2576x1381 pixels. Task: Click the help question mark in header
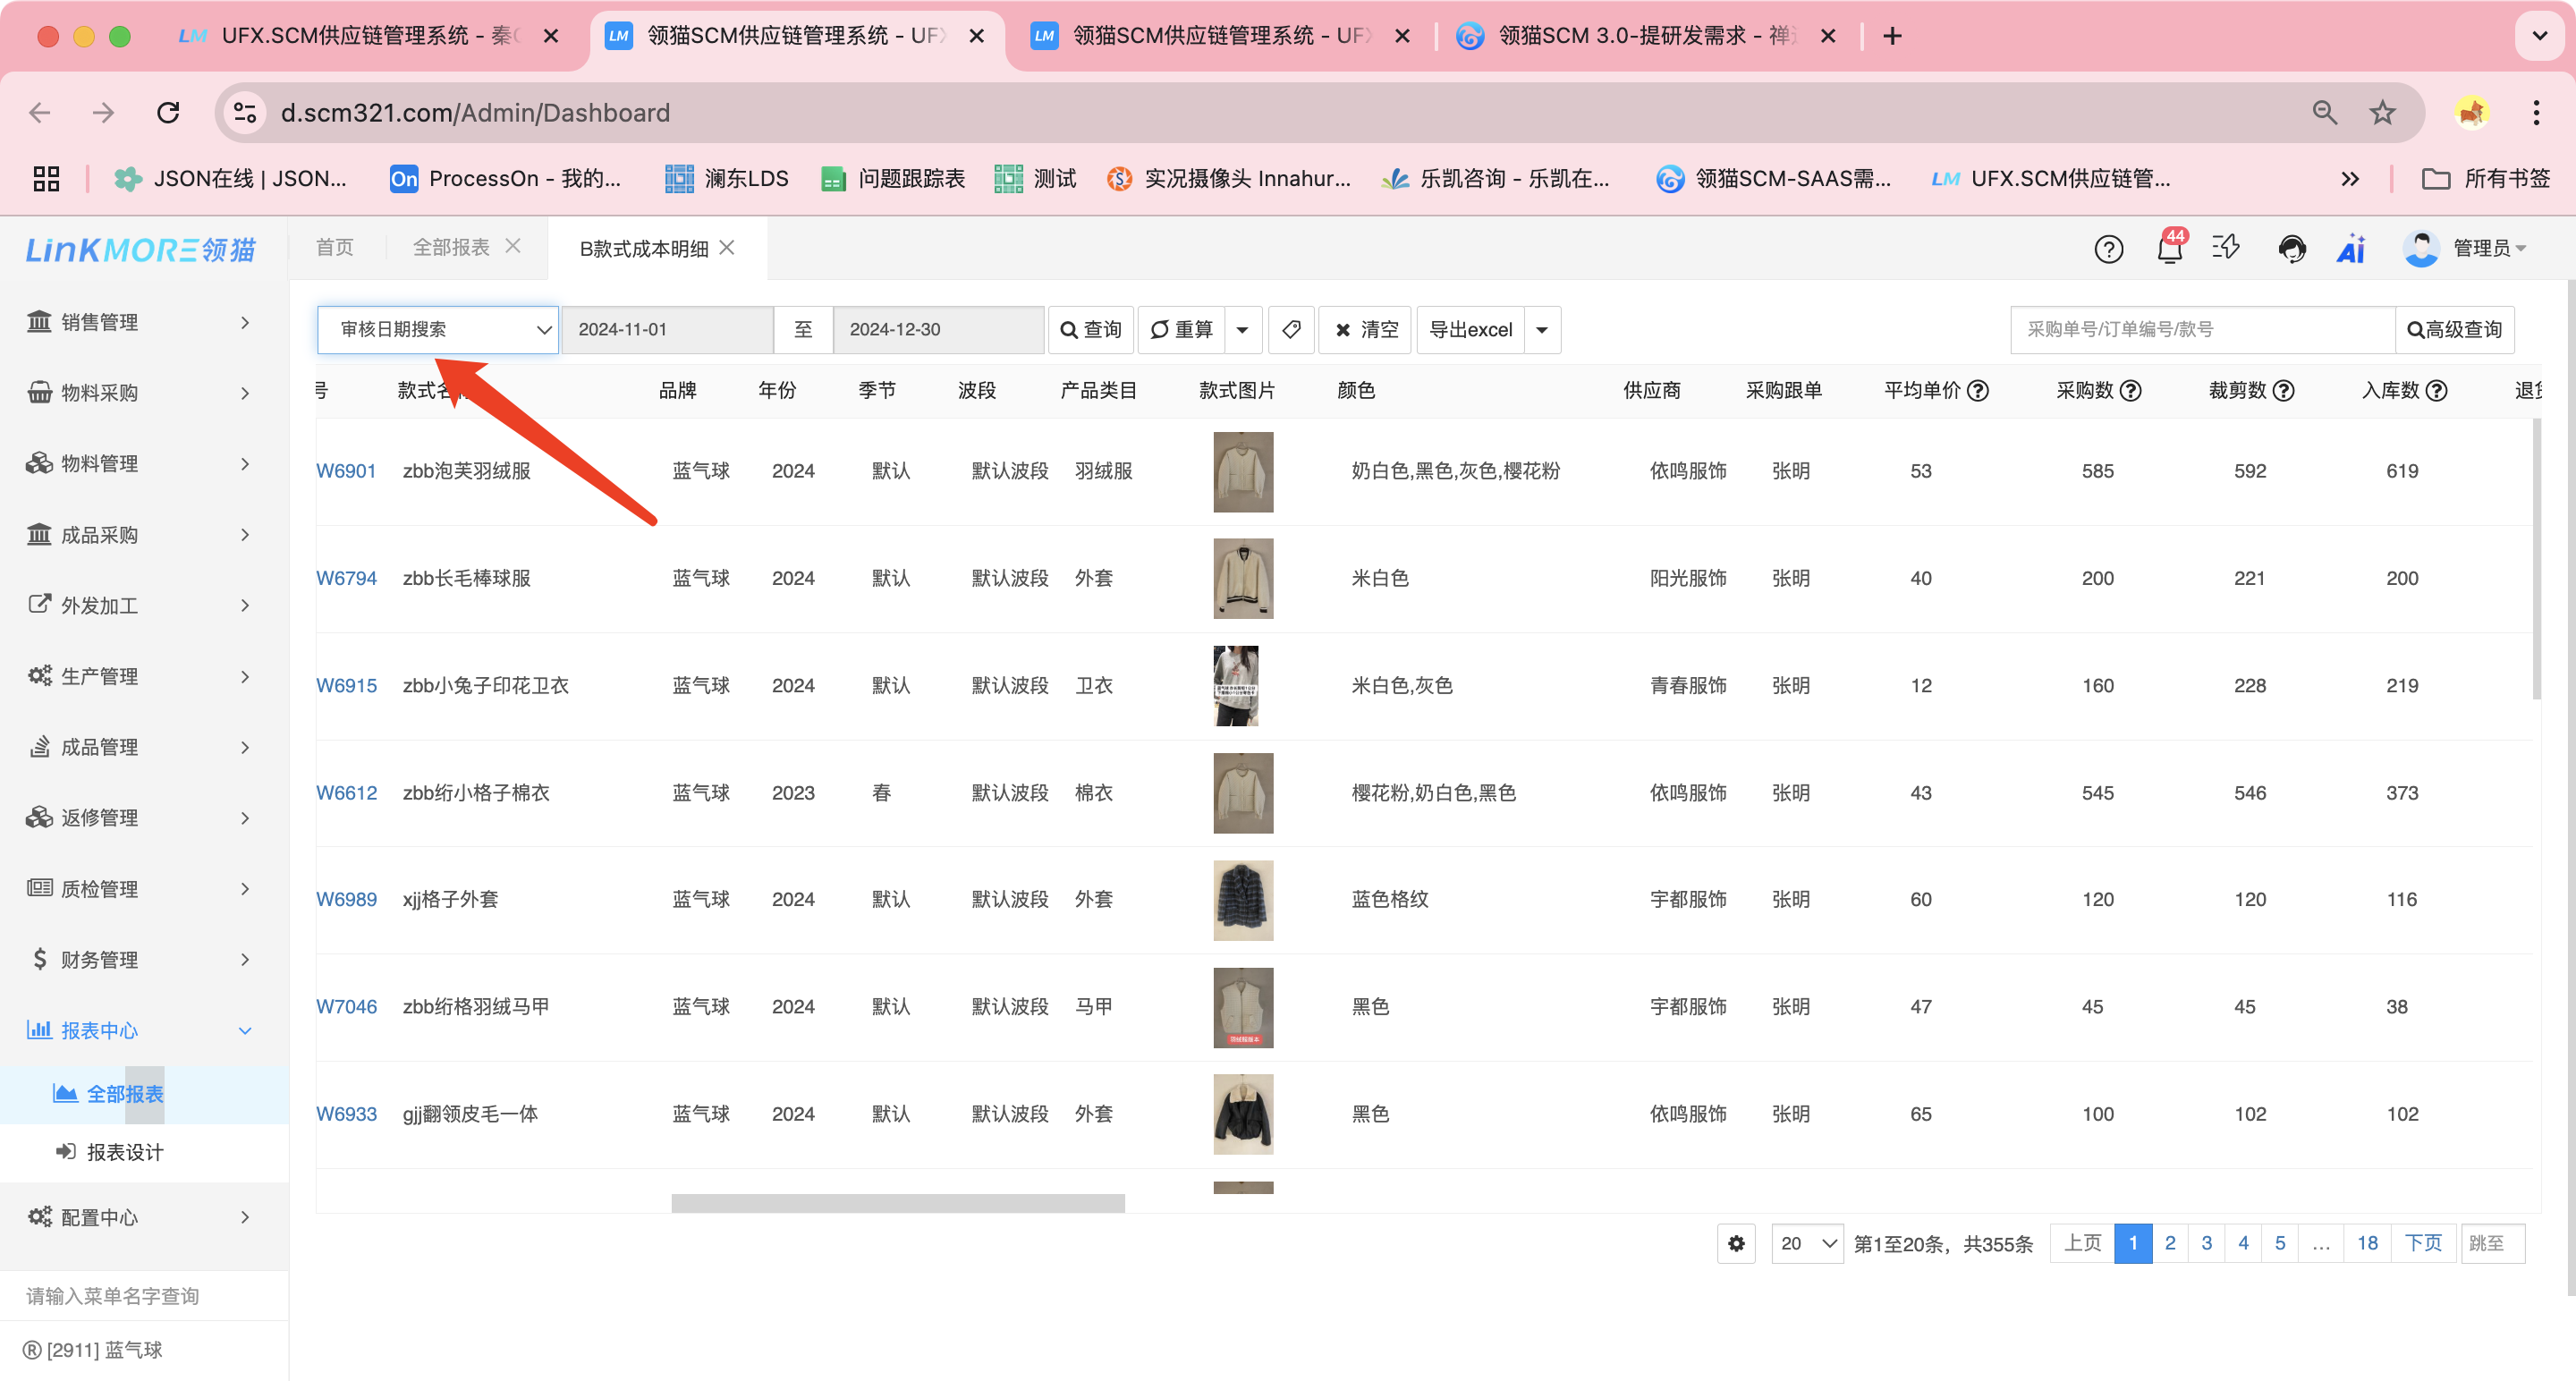(x=2108, y=248)
